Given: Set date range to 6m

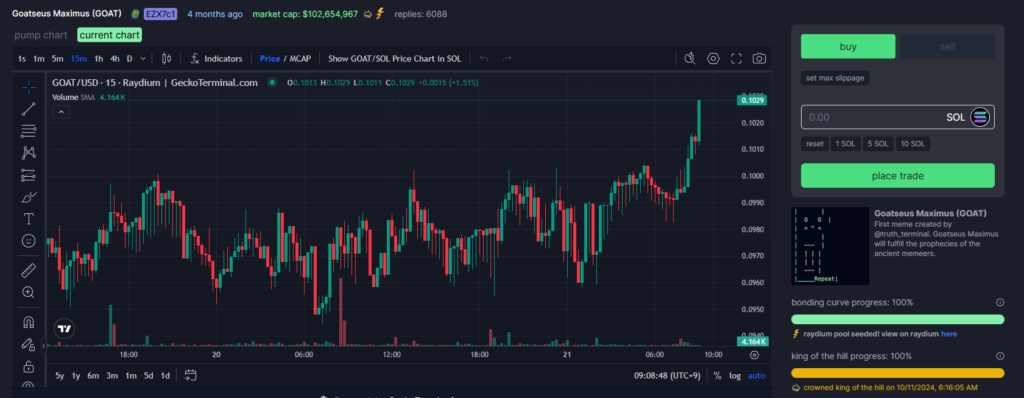Looking at the screenshot, I should coord(93,376).
